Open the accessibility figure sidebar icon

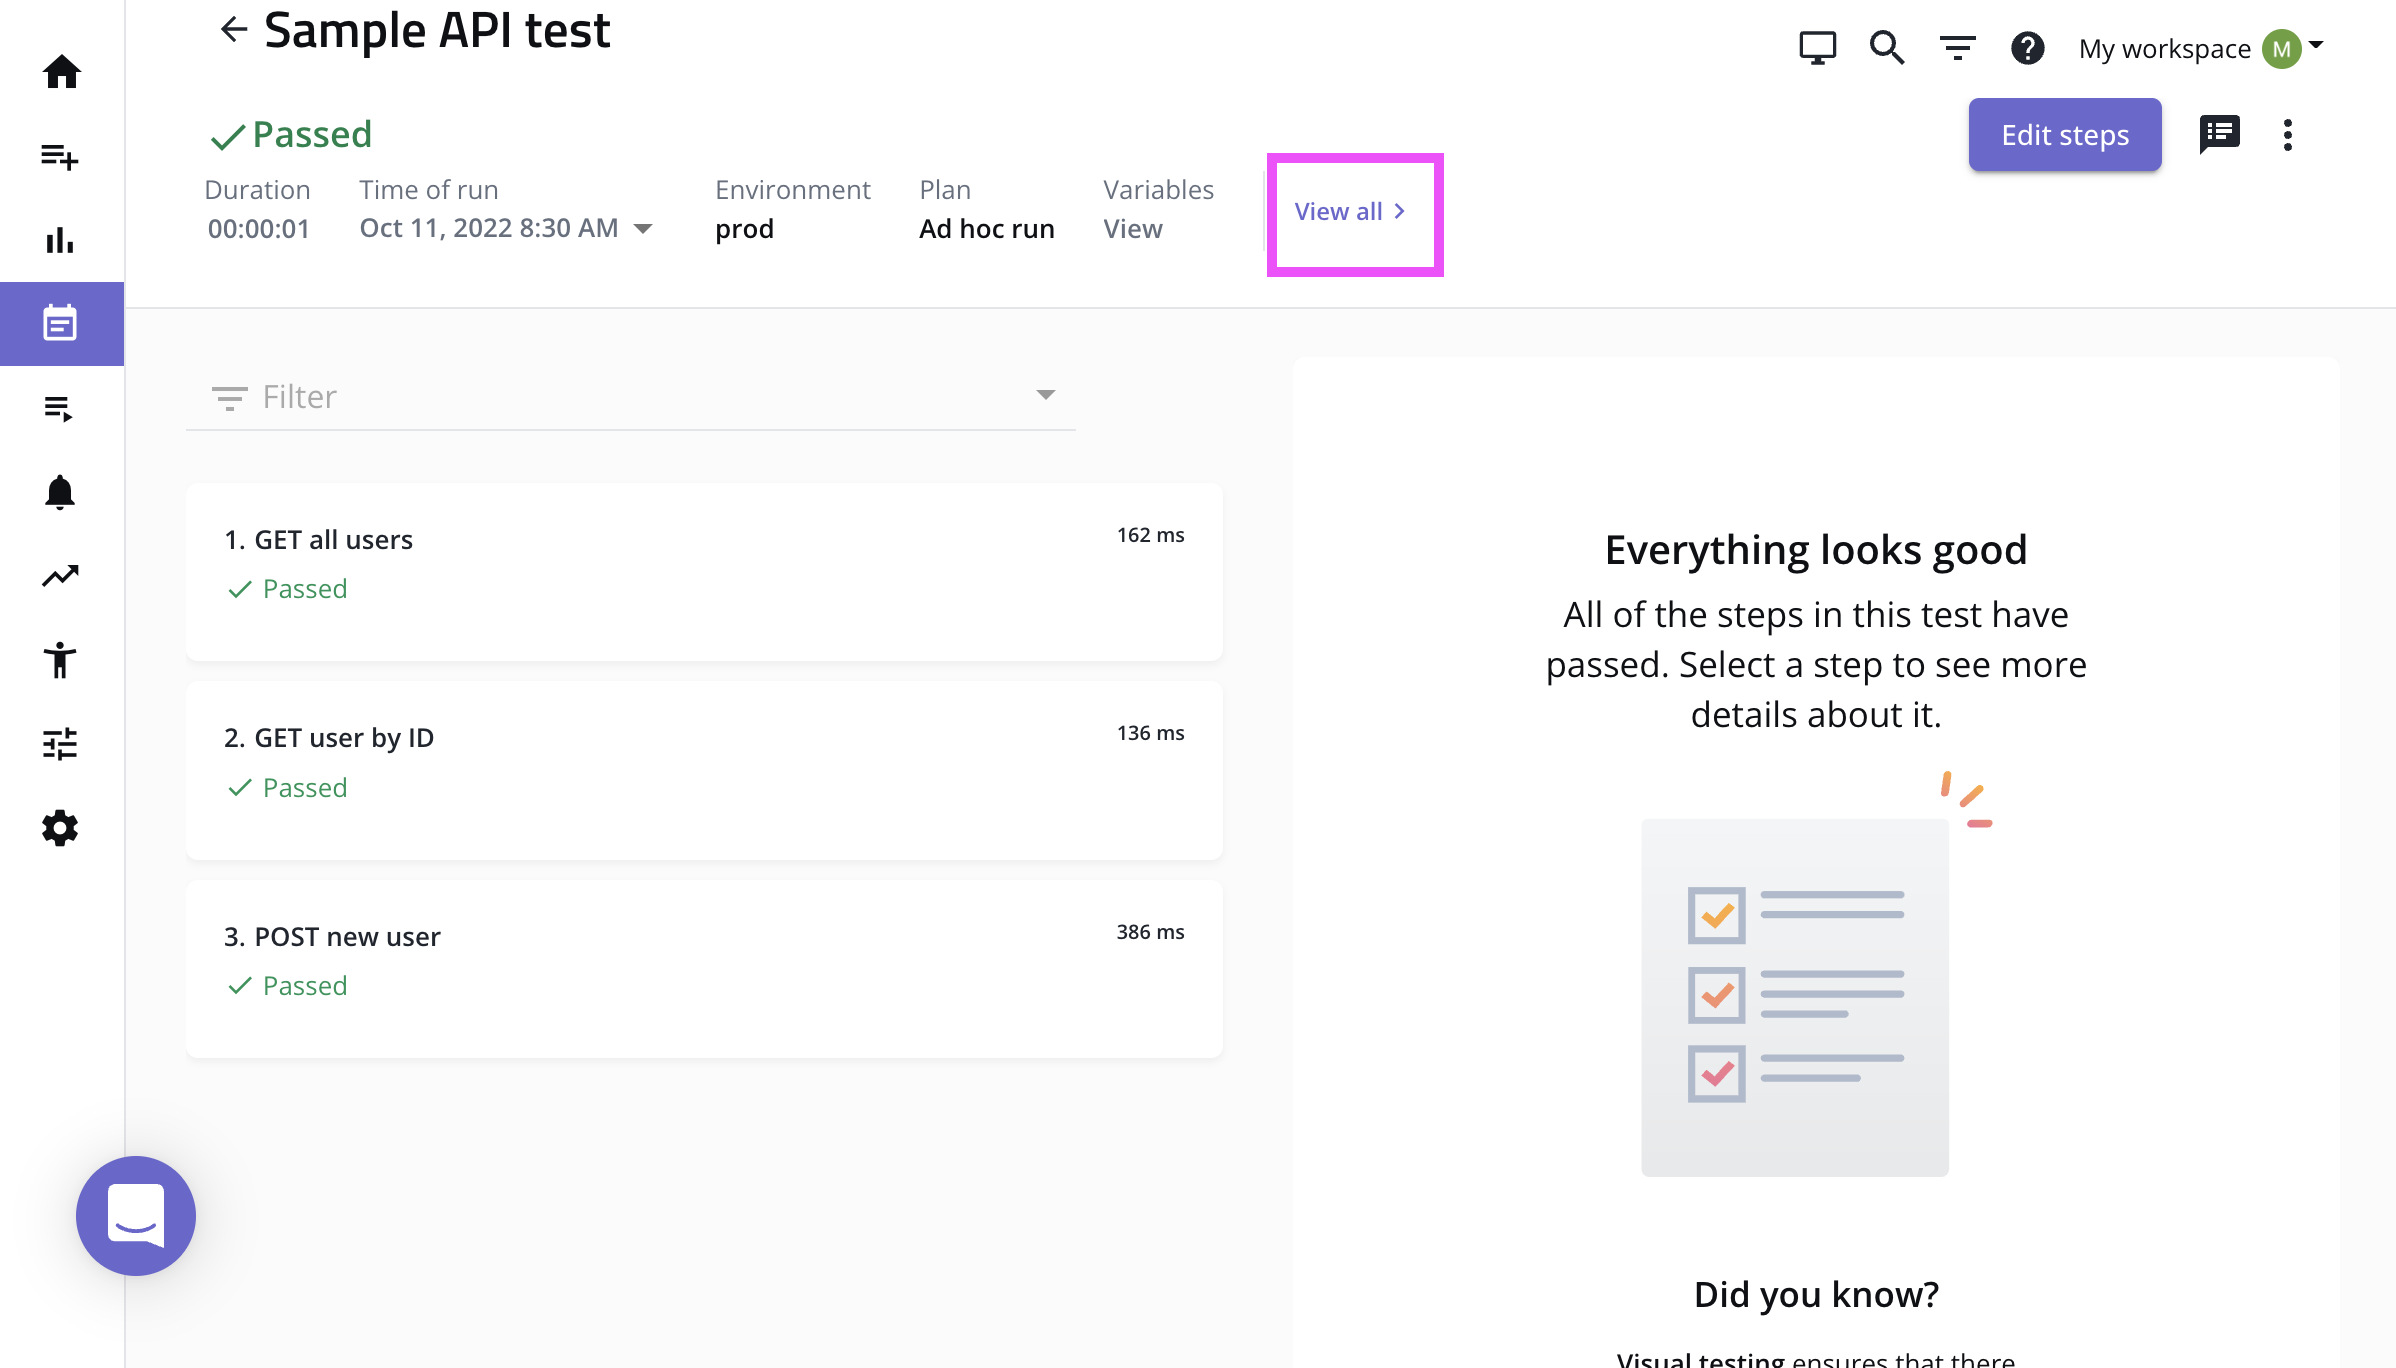point(60,660)
